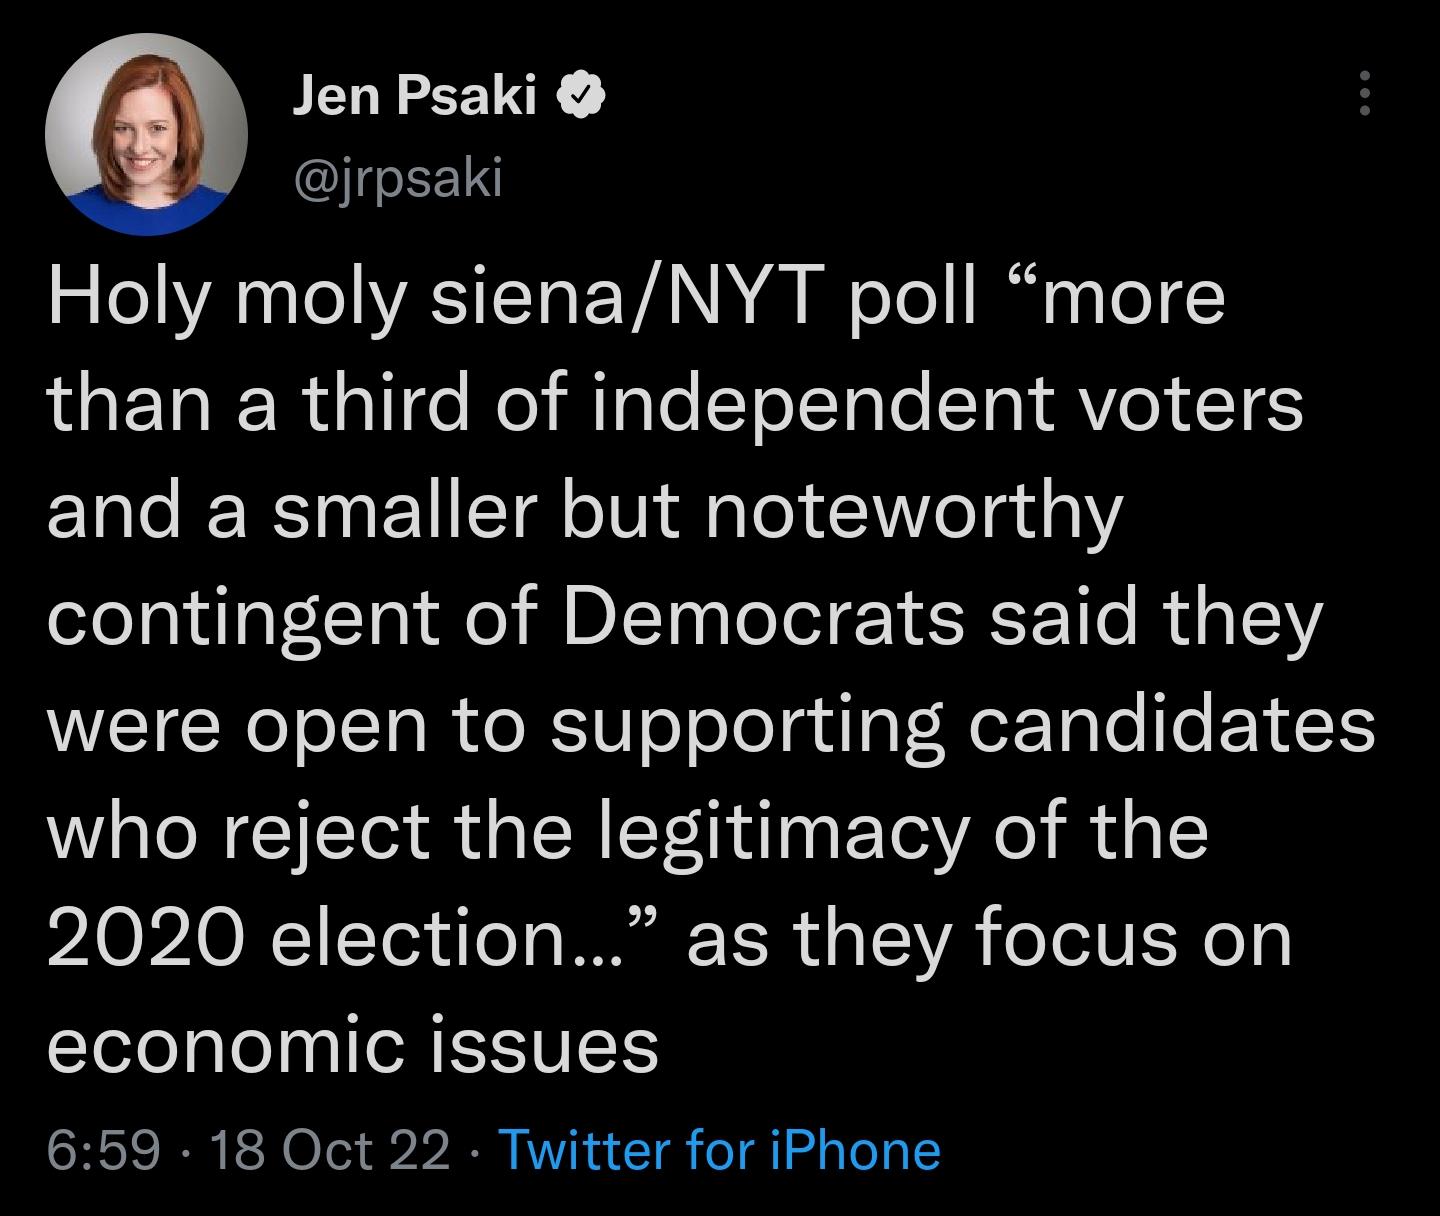The height and width of the screenshot is (1216, 1440).
Task: Open the three-dot more options menu
Action: (1365, 95)
